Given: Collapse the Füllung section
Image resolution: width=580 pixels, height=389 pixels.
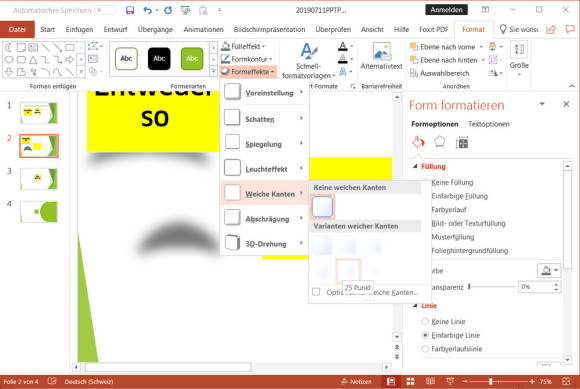Looking at the screenshot, I should point(415,166).
